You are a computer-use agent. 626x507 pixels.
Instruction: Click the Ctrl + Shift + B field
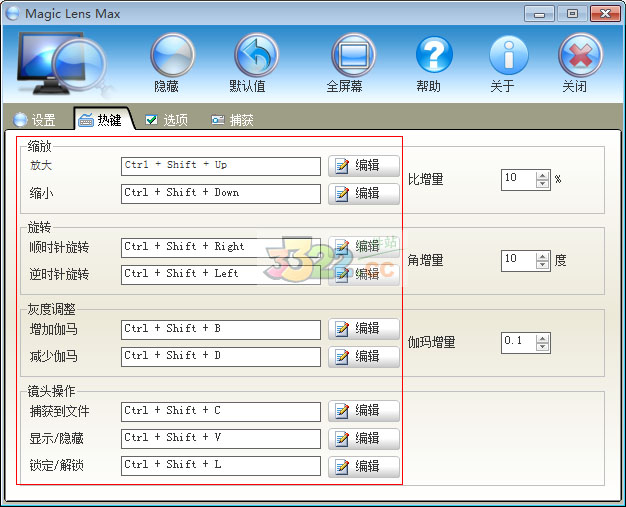point(221,329)
